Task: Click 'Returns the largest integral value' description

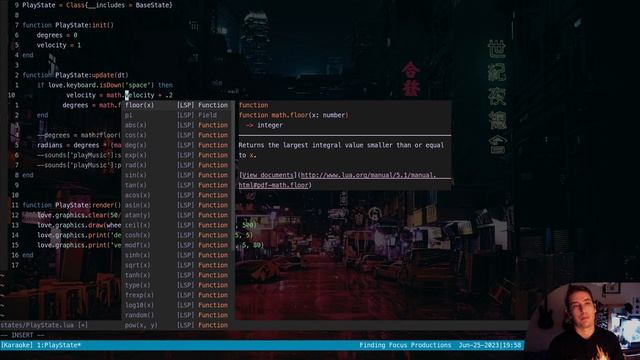Action: [x=341, y=150]
